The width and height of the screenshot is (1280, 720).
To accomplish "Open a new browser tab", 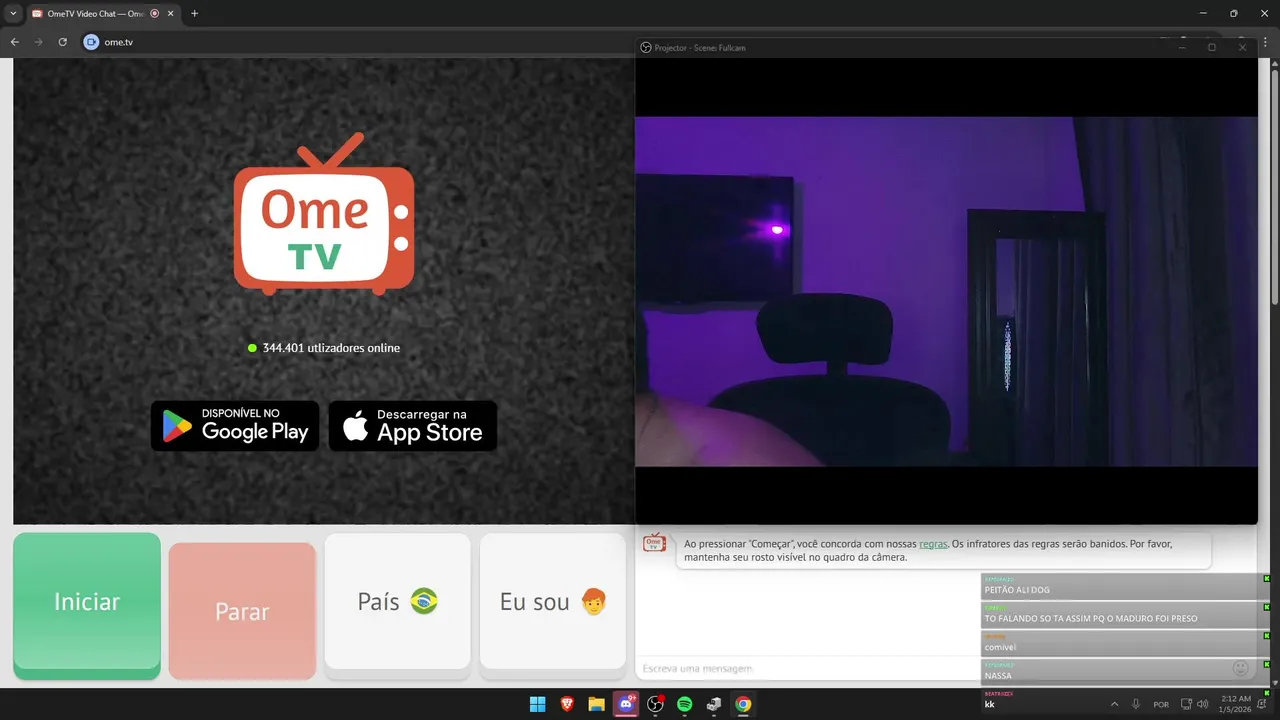I will 194,13.
